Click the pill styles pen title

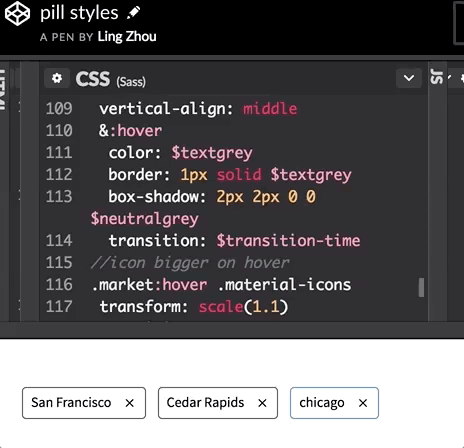[79, 13]
